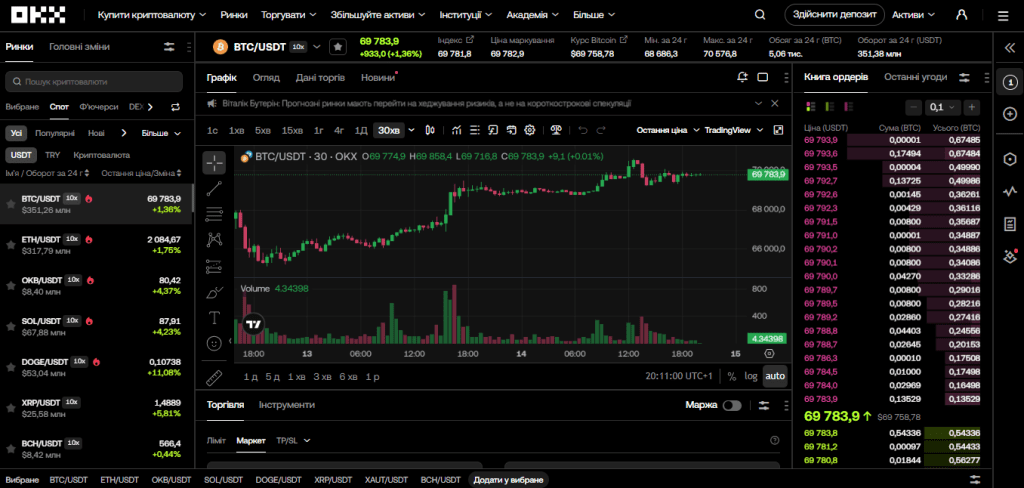This screenshot has height=488, width=1024.
Task: Click the Здійснити депозит button
Action: [x=835, y=14]
